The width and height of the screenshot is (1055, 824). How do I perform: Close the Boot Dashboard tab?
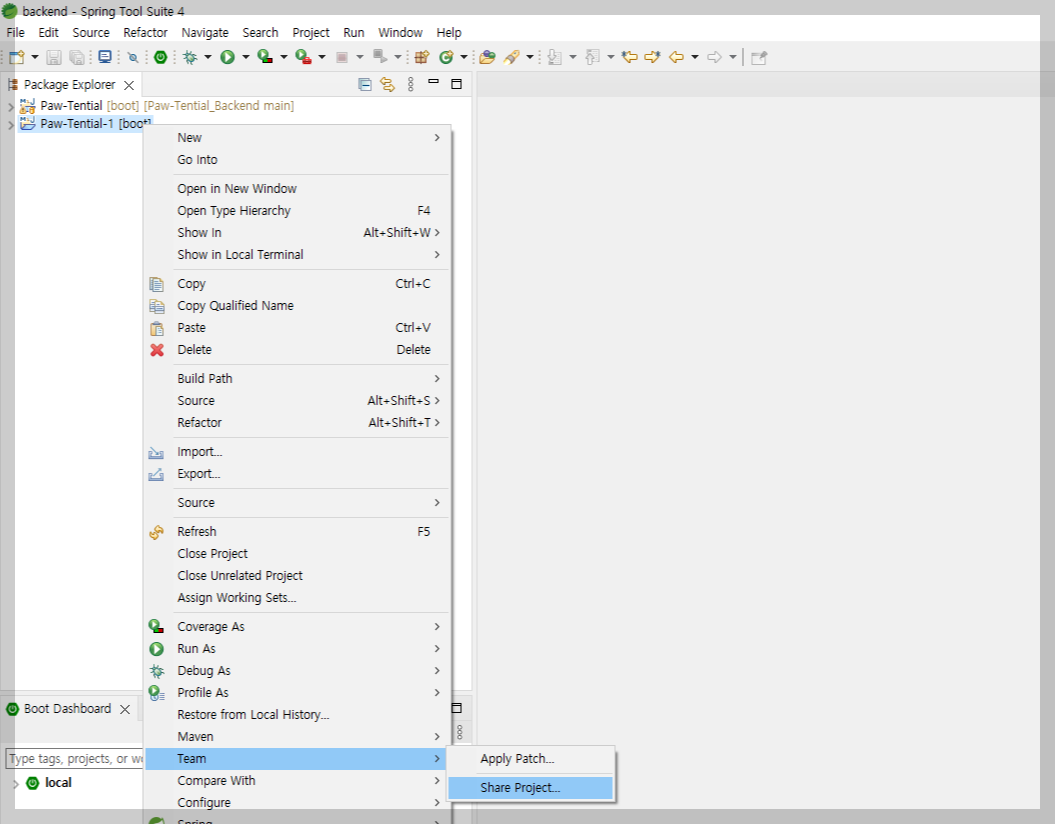[125, 710]
